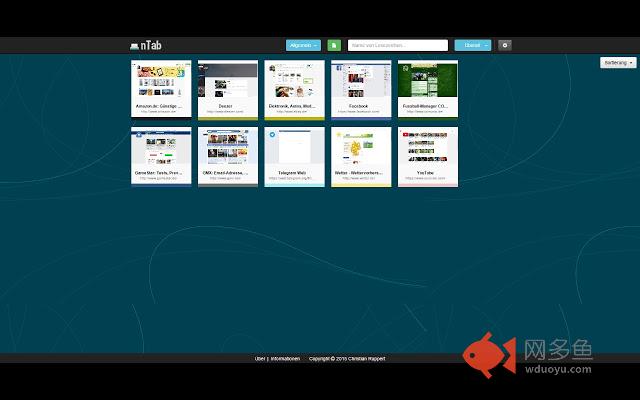Open the Wetter bookmark tile
The image size is (640, 400).
coord(361,156)
